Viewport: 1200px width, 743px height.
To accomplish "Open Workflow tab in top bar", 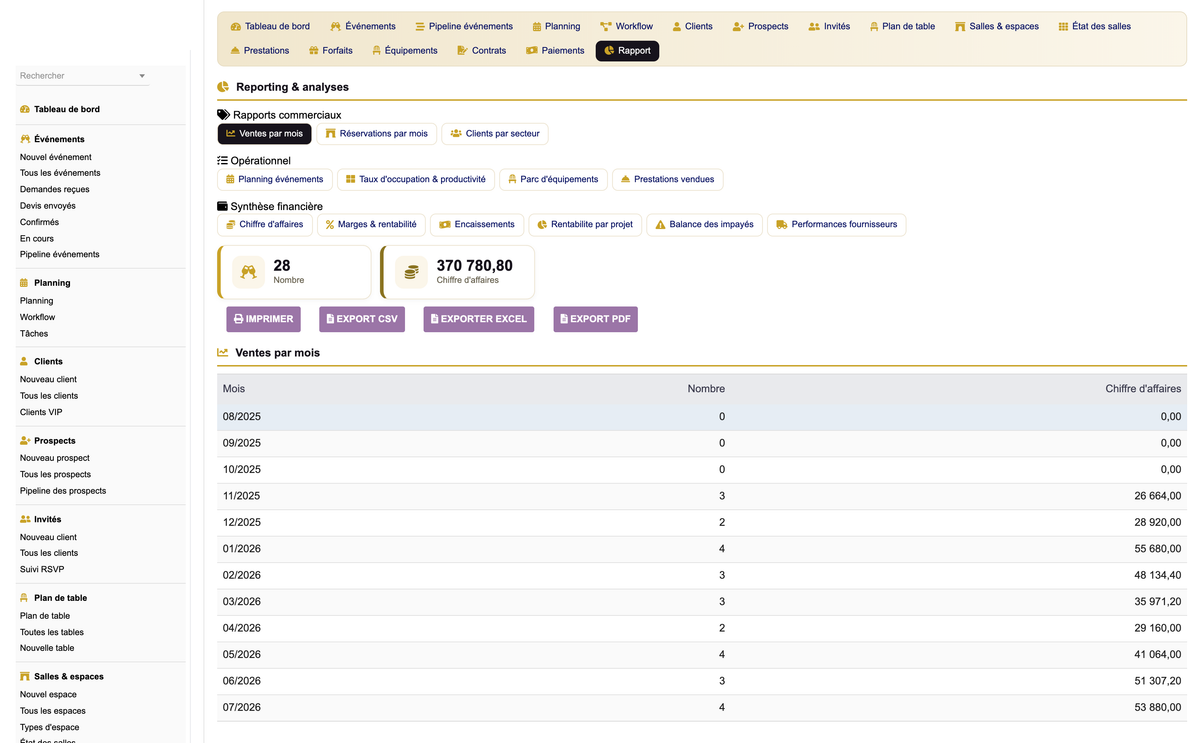I will pos(627,26).
